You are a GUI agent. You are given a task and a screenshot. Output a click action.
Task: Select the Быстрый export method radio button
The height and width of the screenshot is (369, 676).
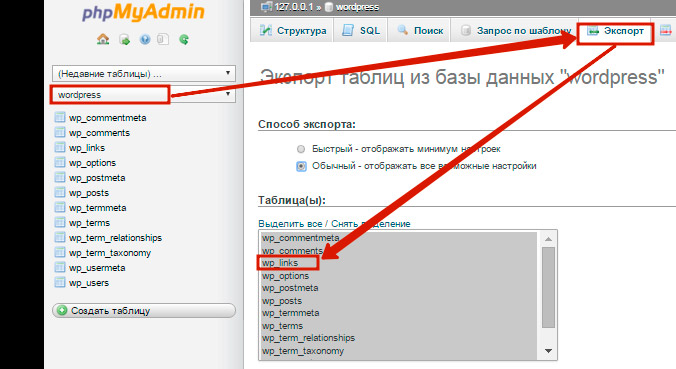pos(301,149)
